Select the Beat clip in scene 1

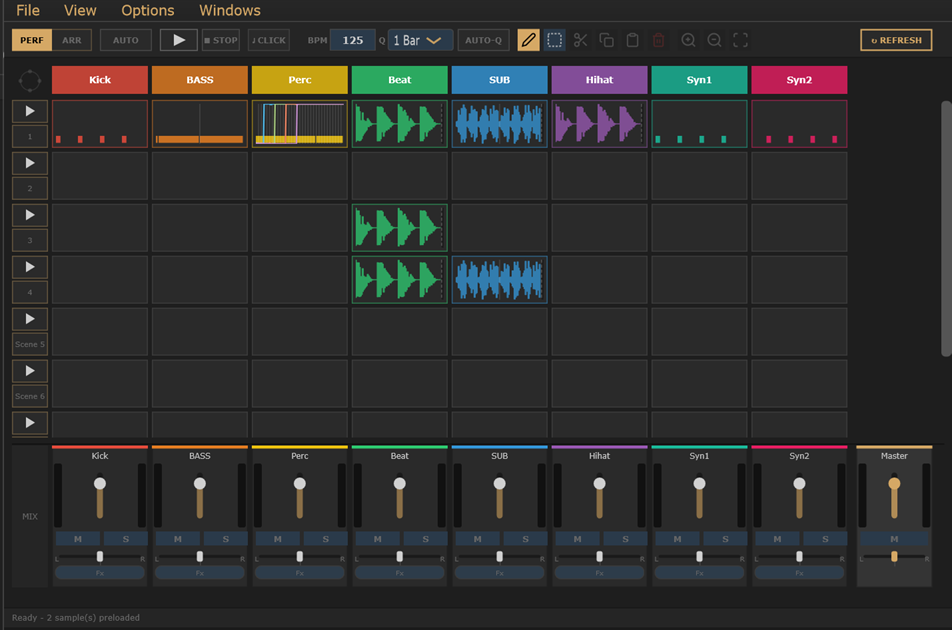pyautogui.click(x=400, y=124)
